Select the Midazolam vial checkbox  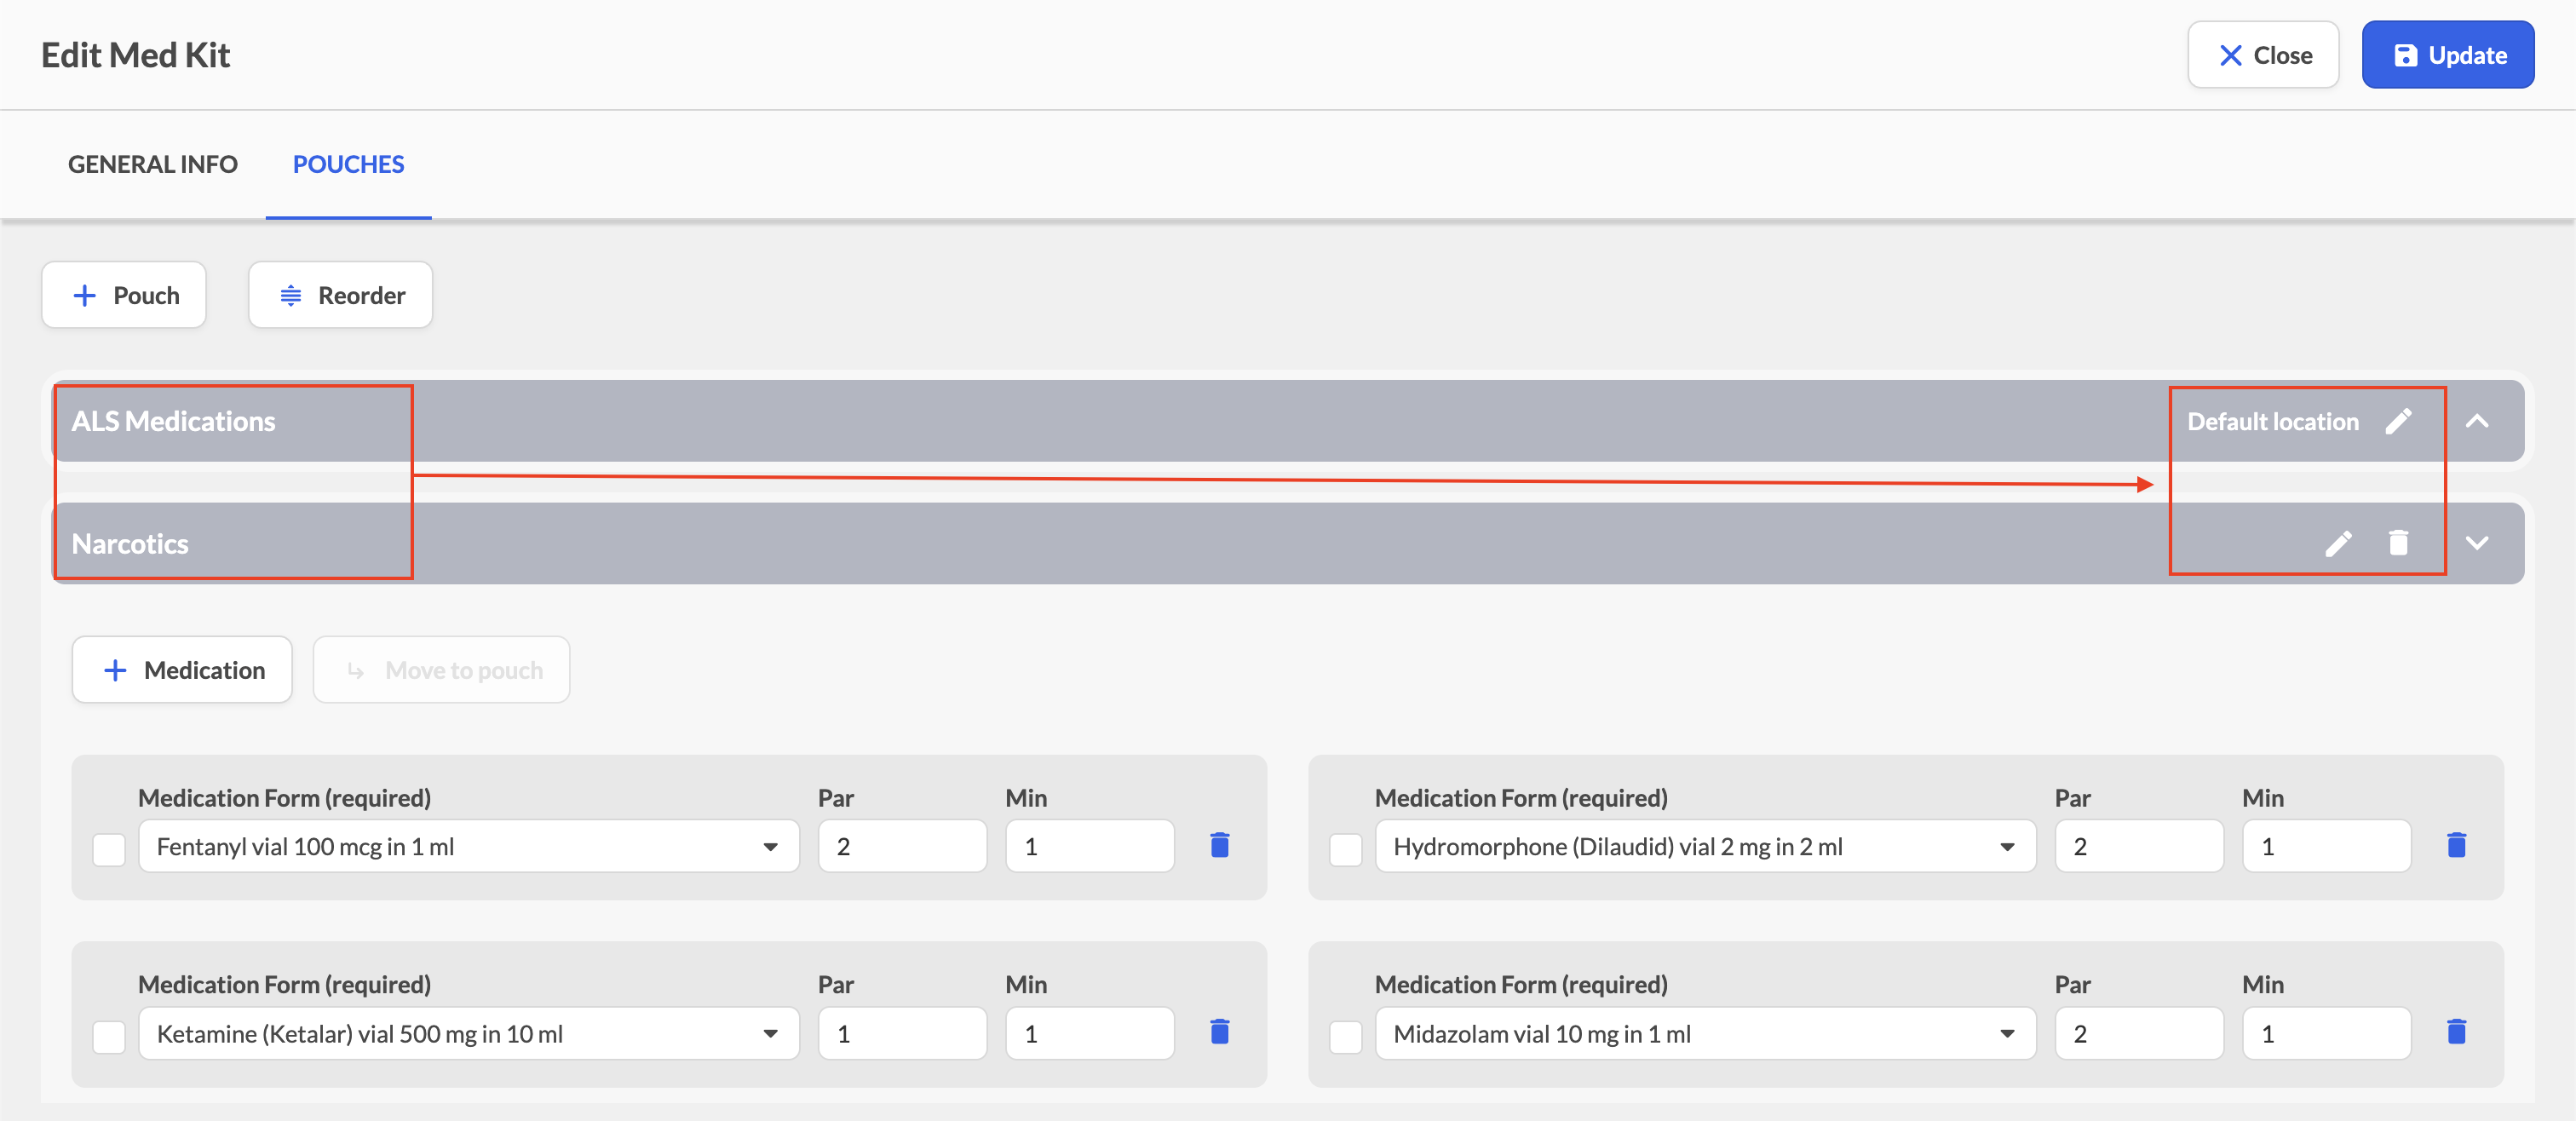(x=1345, y=1036)
